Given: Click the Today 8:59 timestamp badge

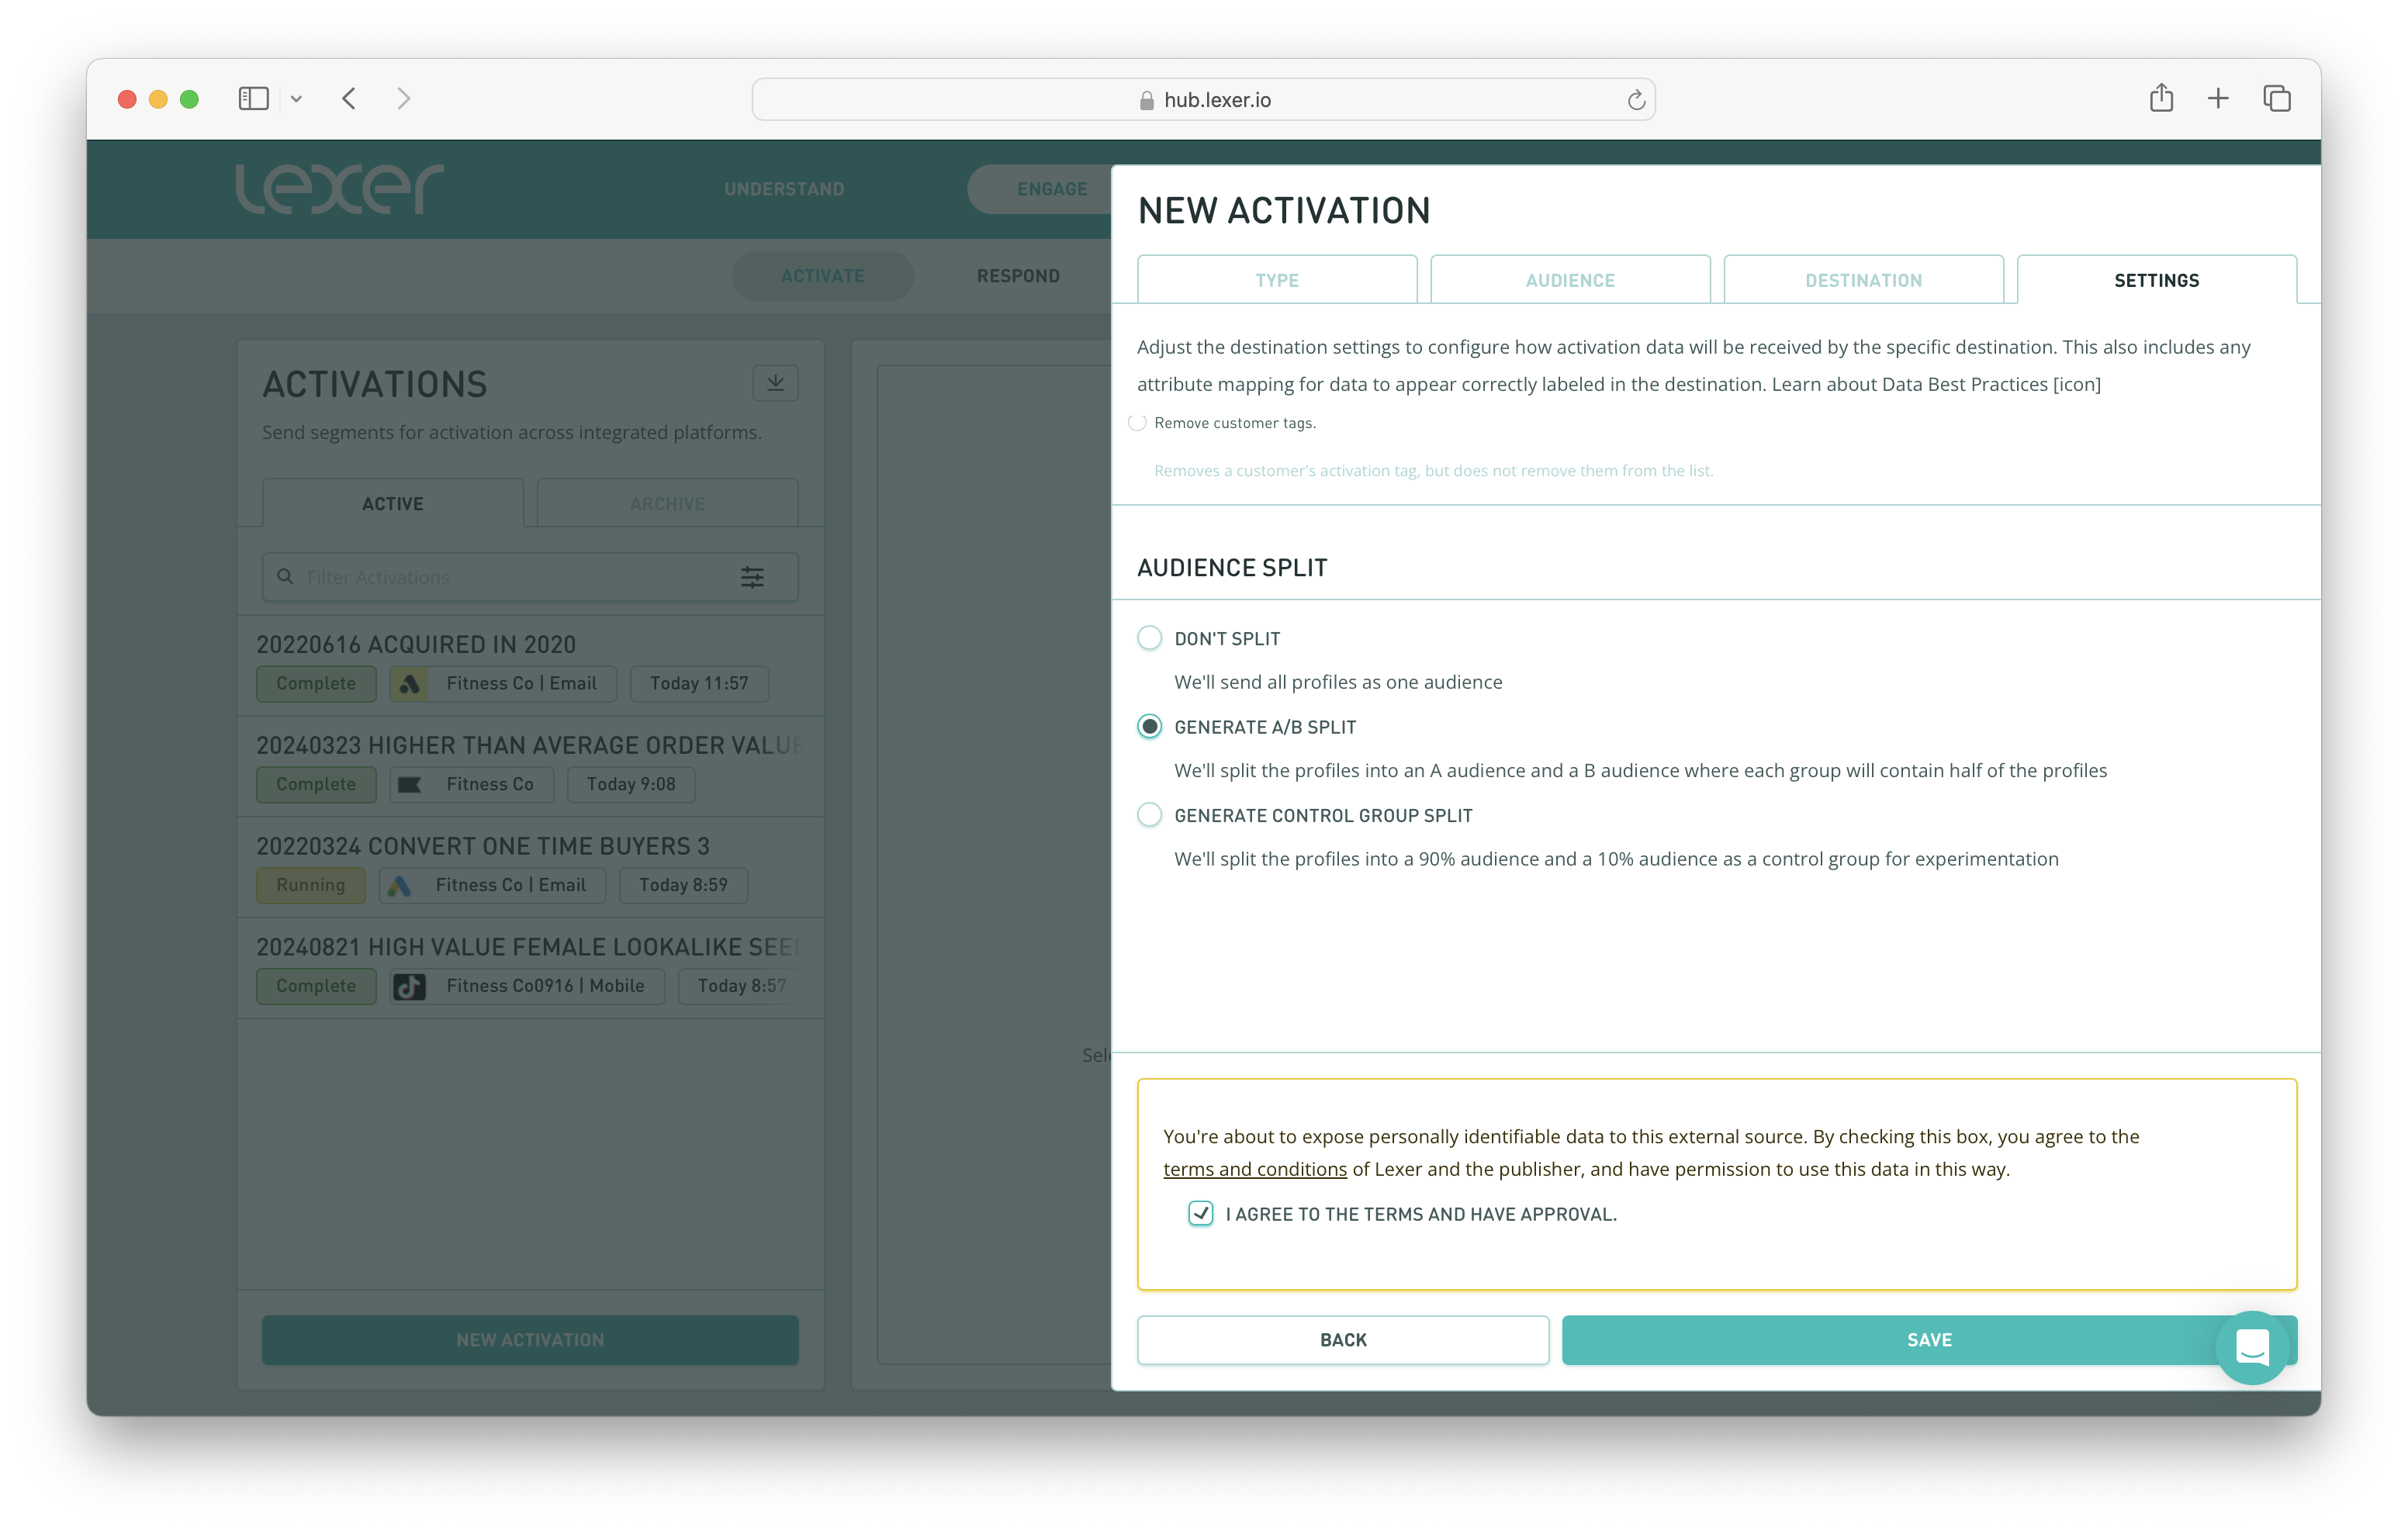Looking at the screenshot, I should [683, 886].
